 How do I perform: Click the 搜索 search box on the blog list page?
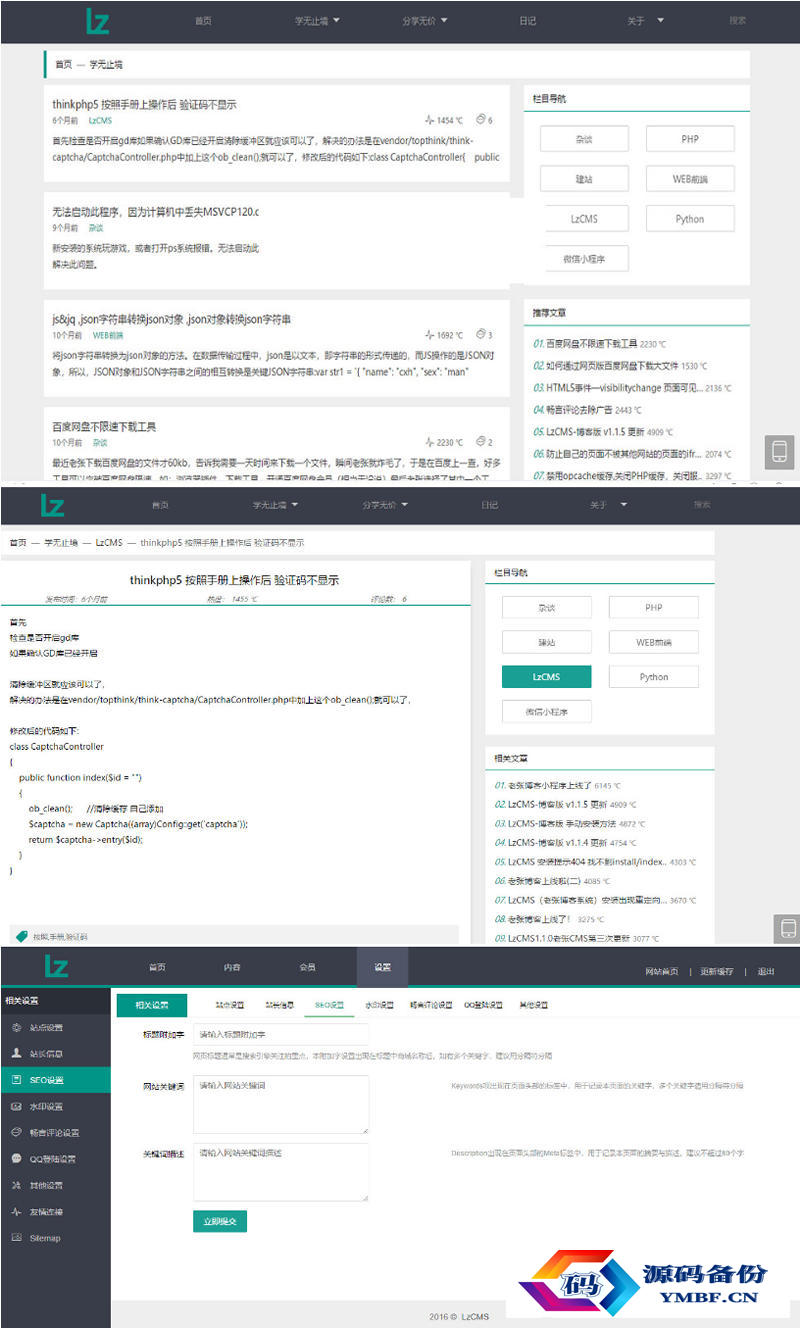[x=737, y=20]
